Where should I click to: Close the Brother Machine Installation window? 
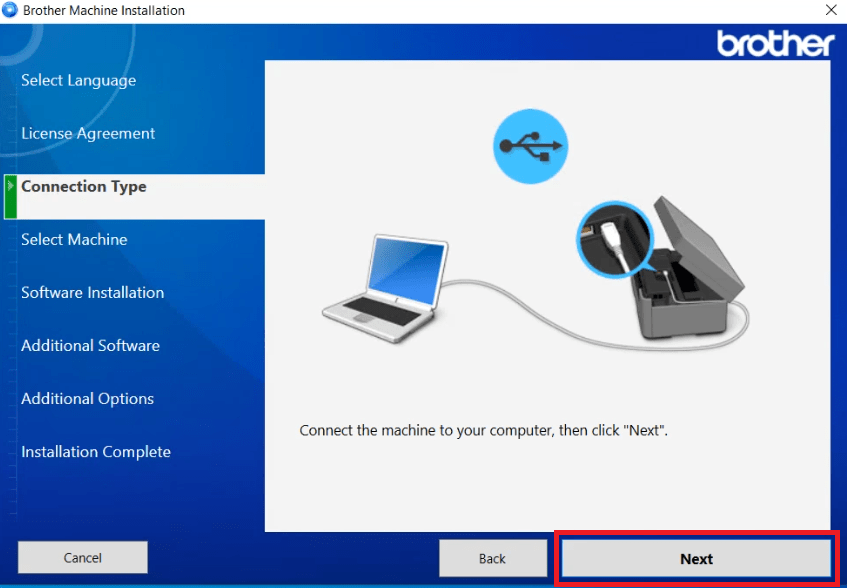coord(831,10)
